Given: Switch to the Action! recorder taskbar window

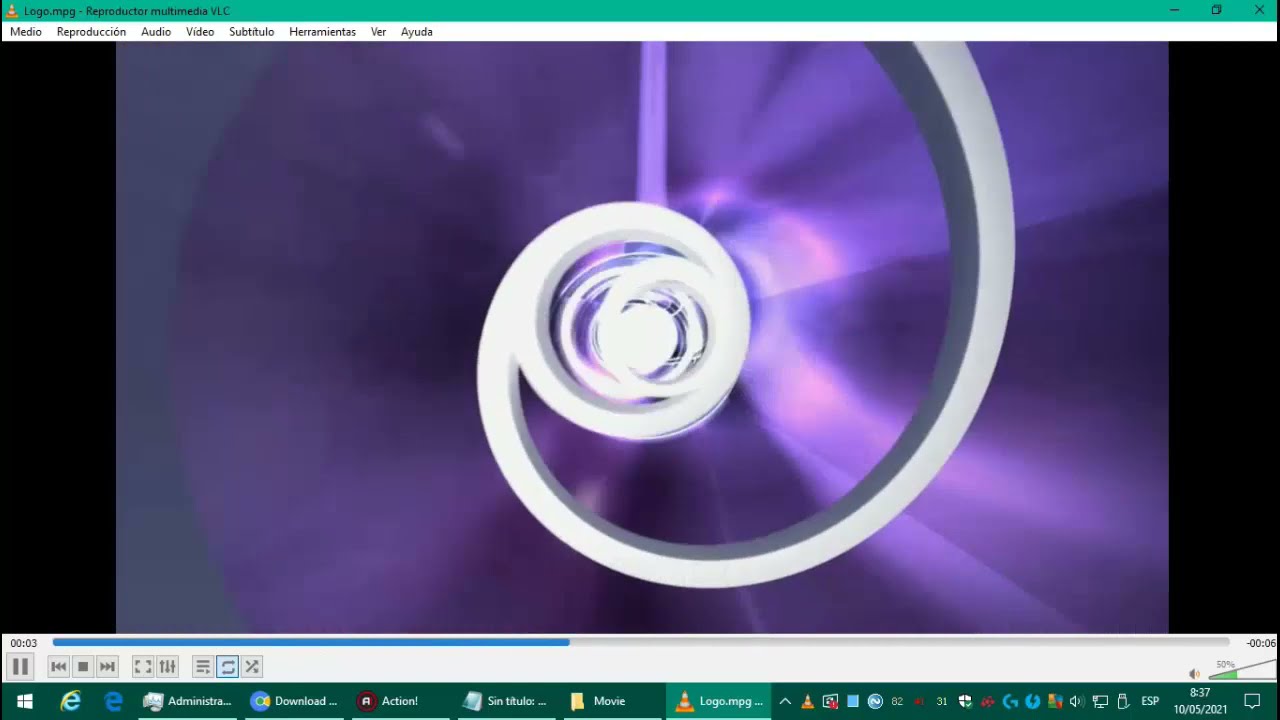Looking at the screenshot, I should 401,701.
